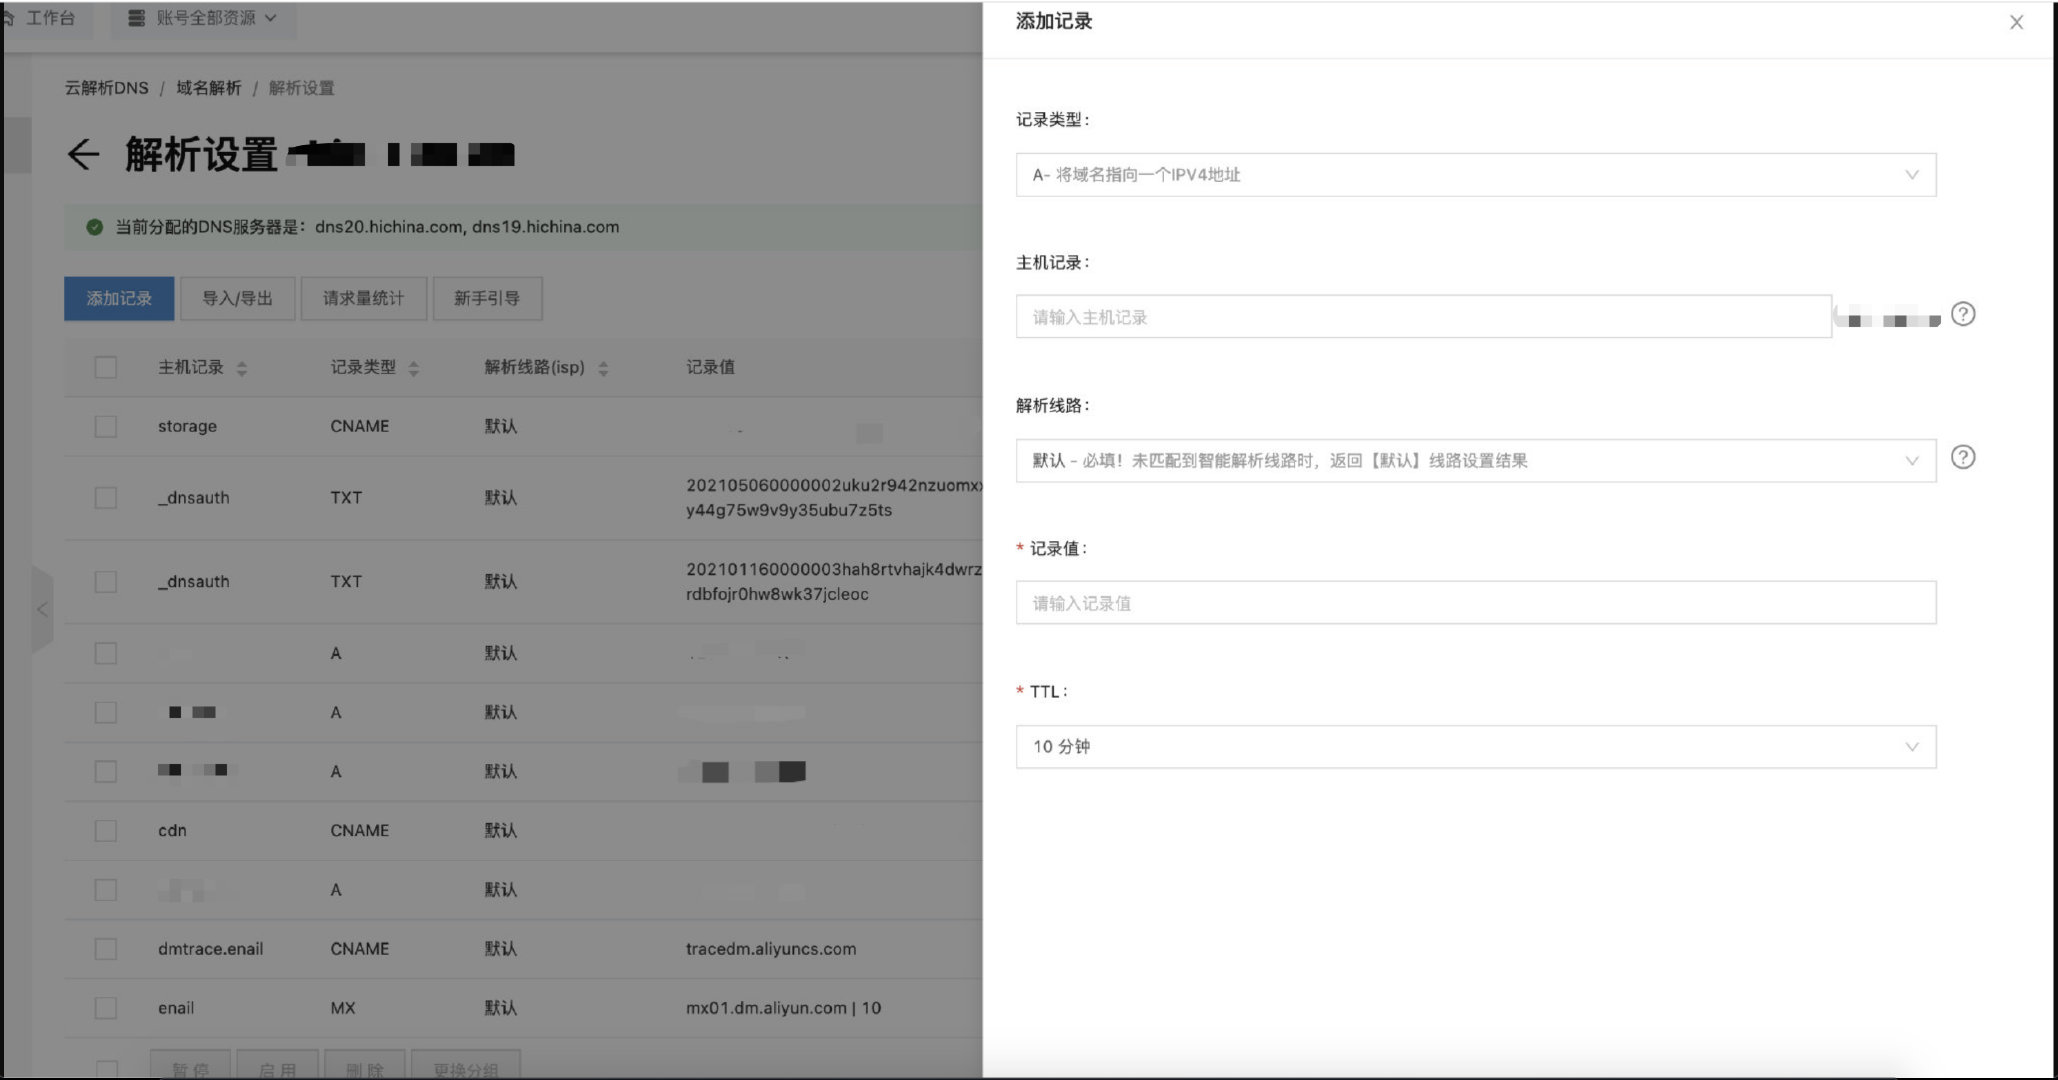Click sort arrows on 解析线路(isp) column
This screenshot has width=2058, height=1080.
tap(603, 369)
